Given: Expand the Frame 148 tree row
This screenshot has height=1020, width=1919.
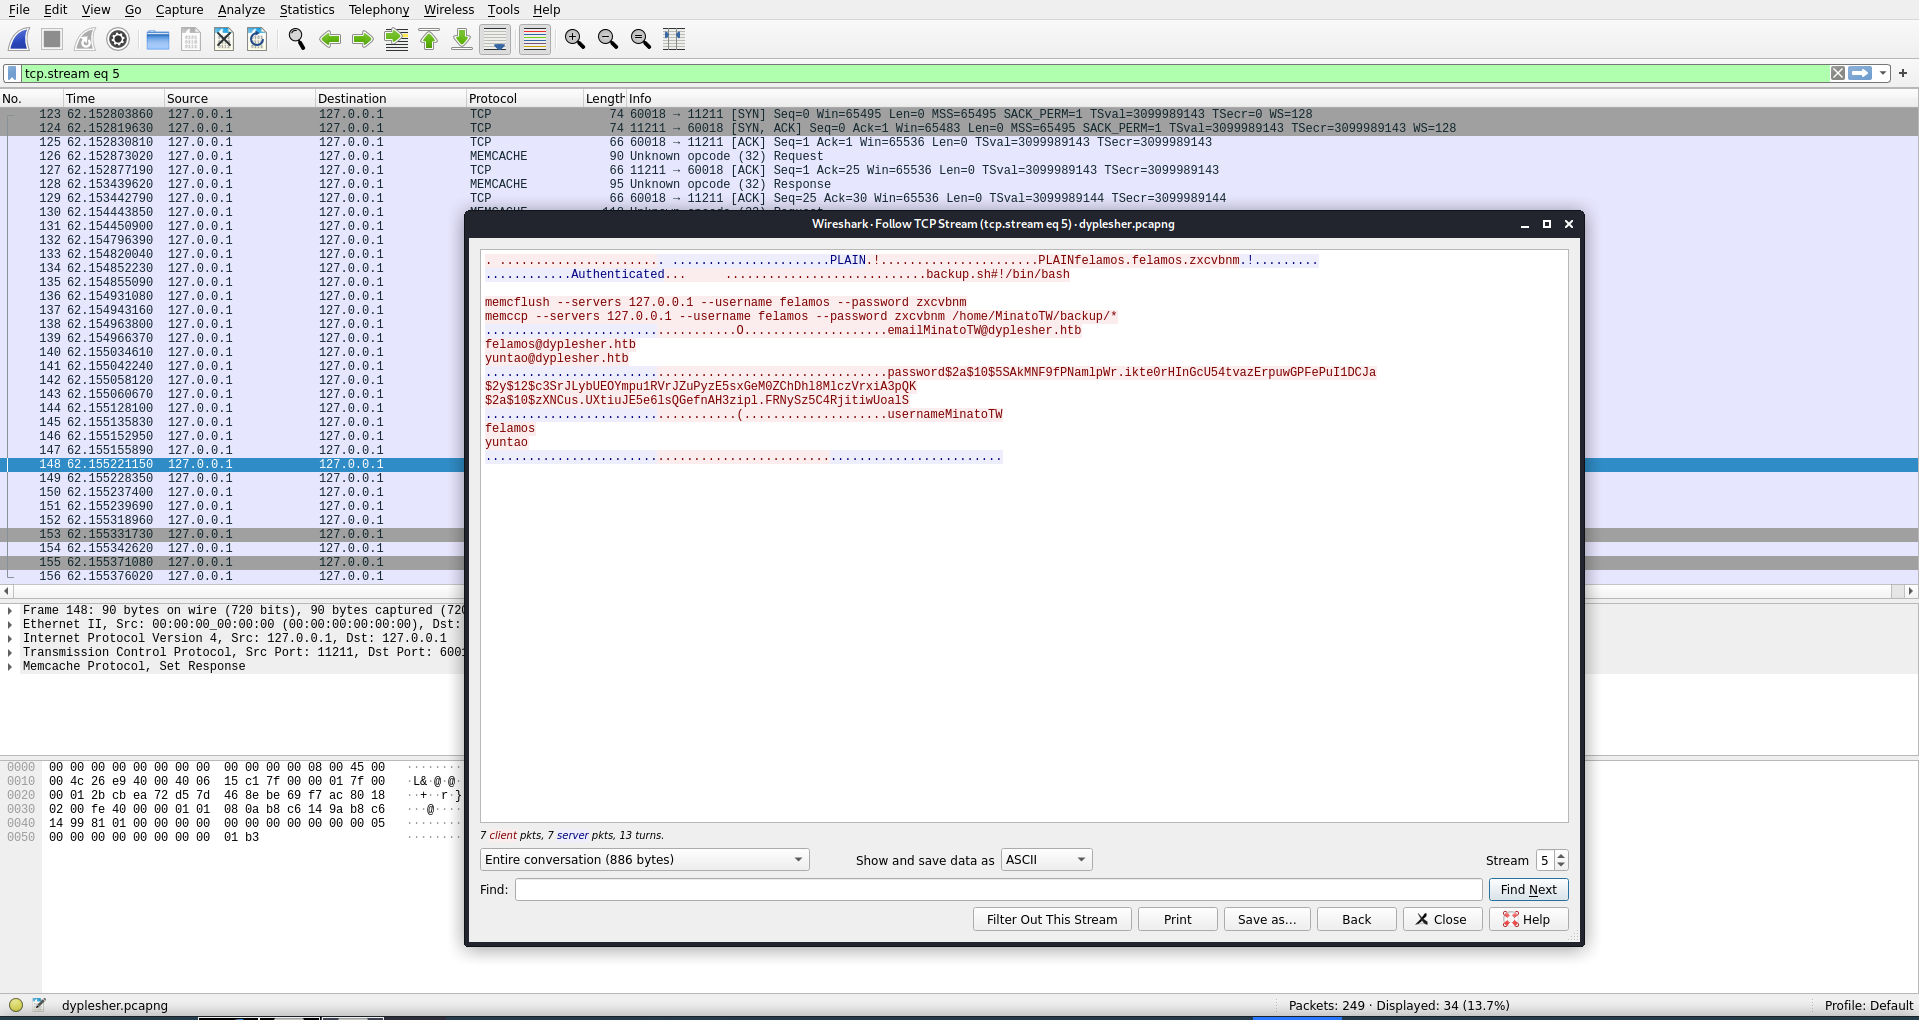Looking at the screenshot, I should pos(10,610).
